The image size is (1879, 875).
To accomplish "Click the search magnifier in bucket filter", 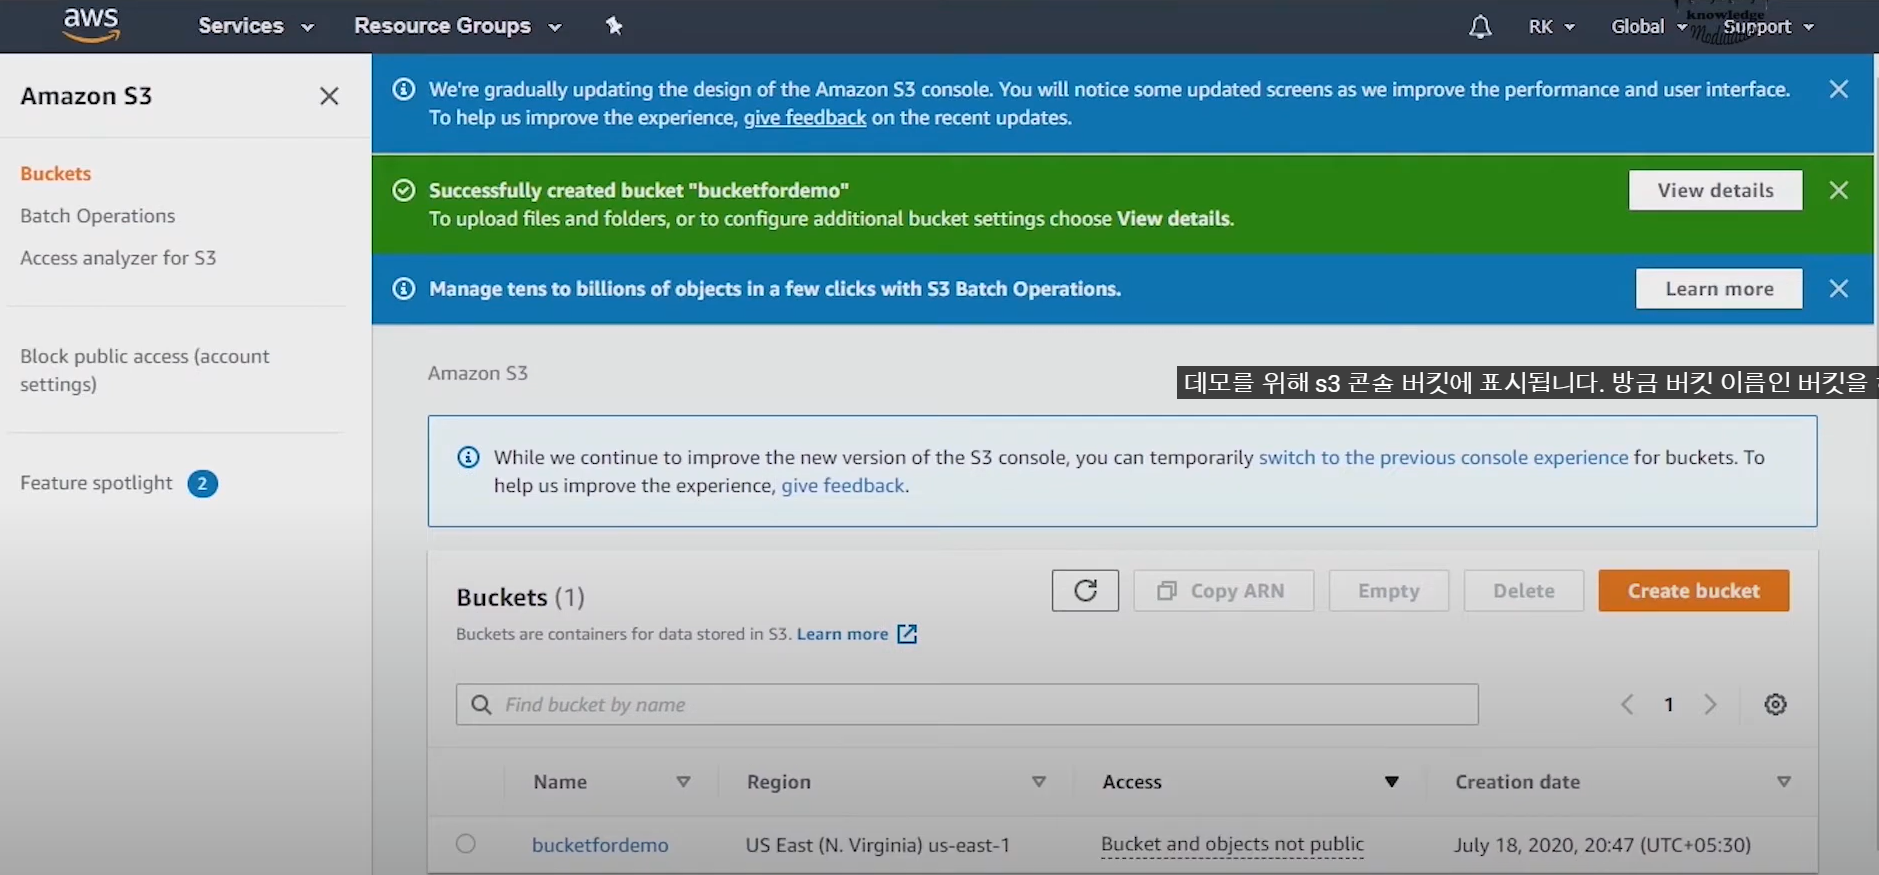I will click(x=481, y=705).
